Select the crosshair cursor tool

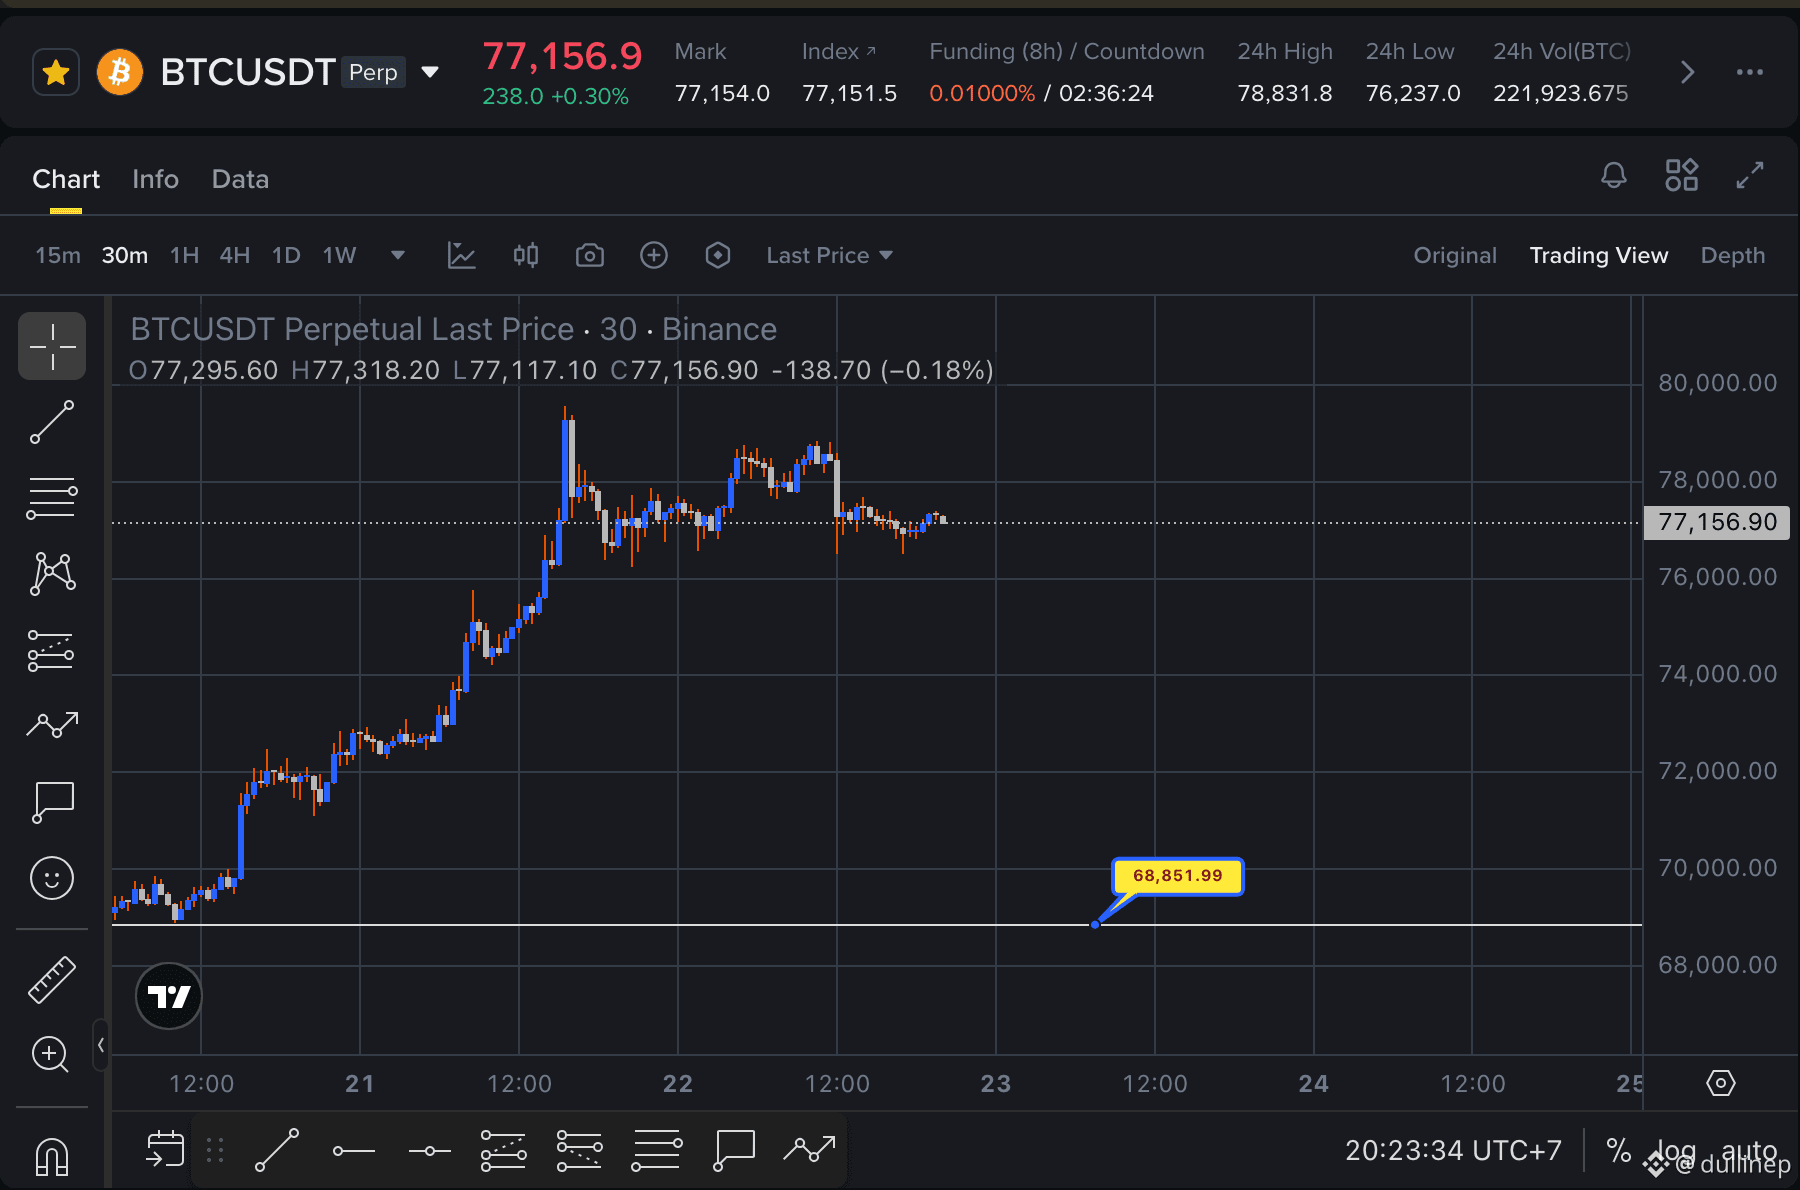pyautogui.click(x=52, y=346)
